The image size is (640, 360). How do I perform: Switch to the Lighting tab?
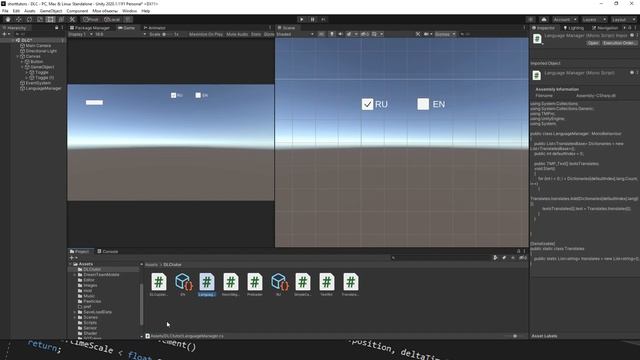click(573, 28)
